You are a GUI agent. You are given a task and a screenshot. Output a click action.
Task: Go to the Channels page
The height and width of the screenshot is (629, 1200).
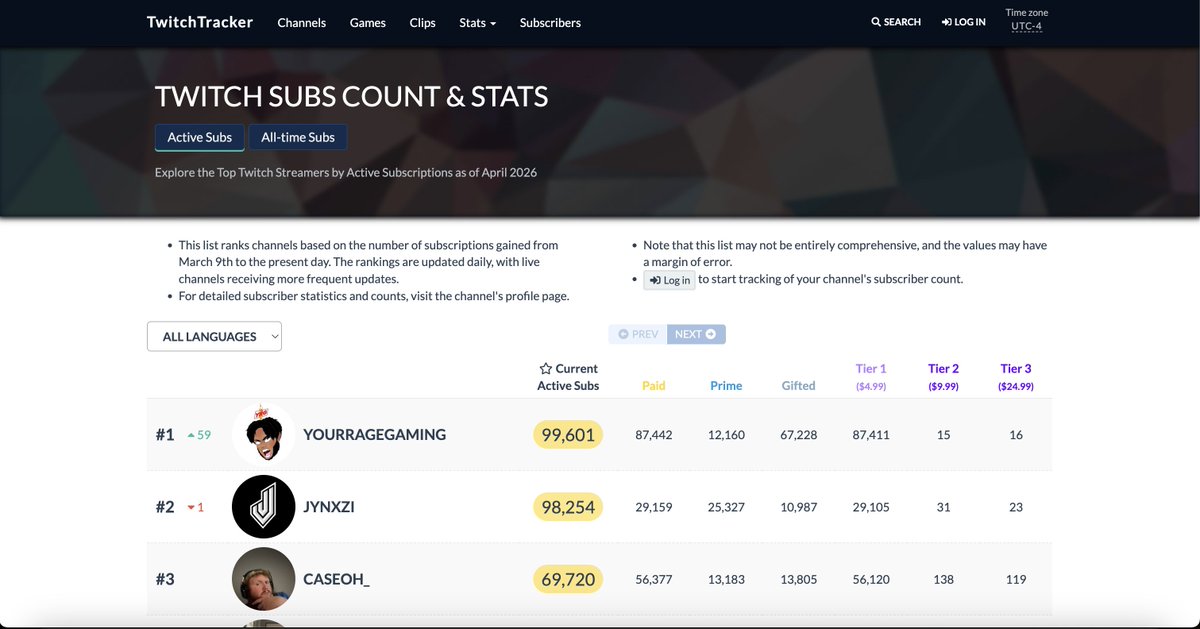pos(302,22)
